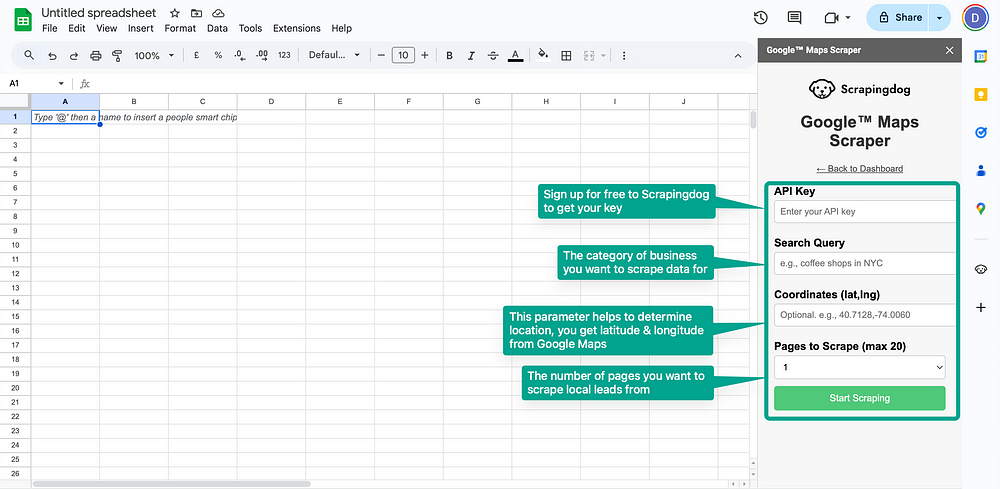Click font size field 10
This screenshot has width=1000, height=489.
[403, 55]
